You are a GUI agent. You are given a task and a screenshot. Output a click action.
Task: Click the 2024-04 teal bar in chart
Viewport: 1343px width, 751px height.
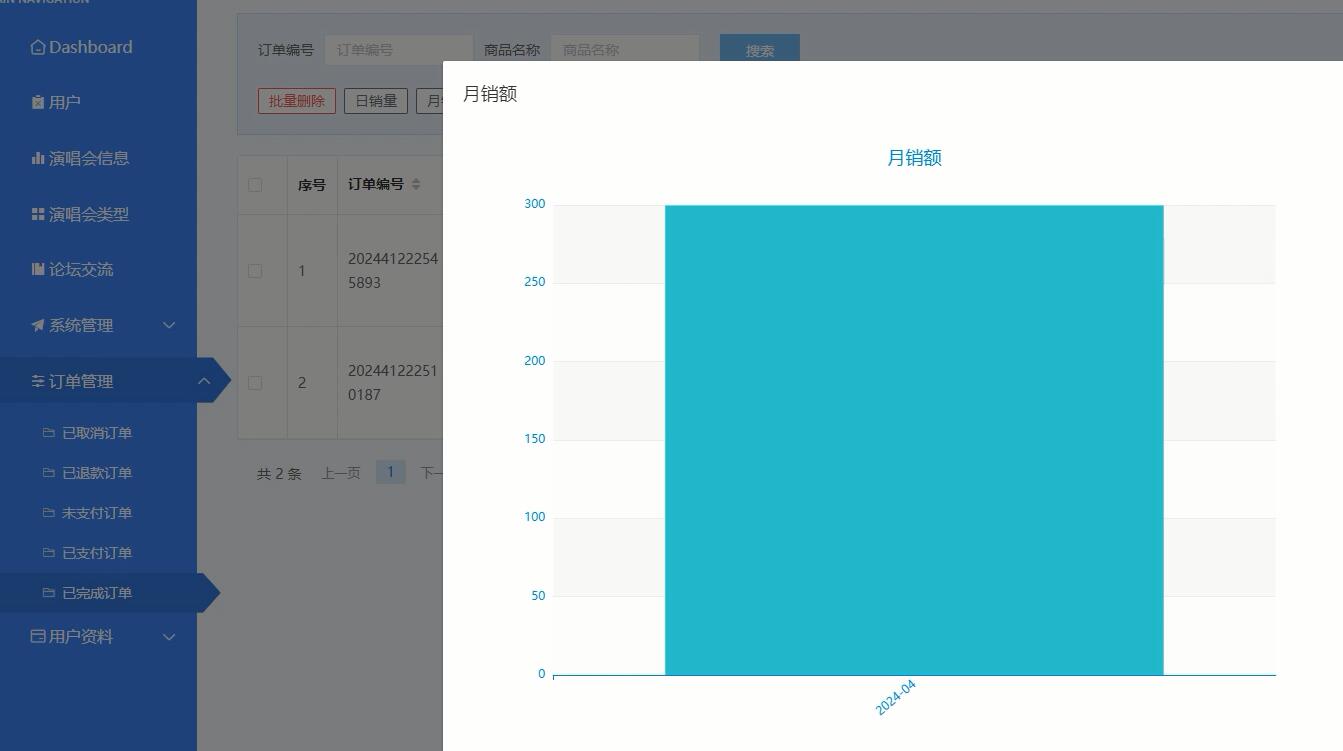pos(914,440)
